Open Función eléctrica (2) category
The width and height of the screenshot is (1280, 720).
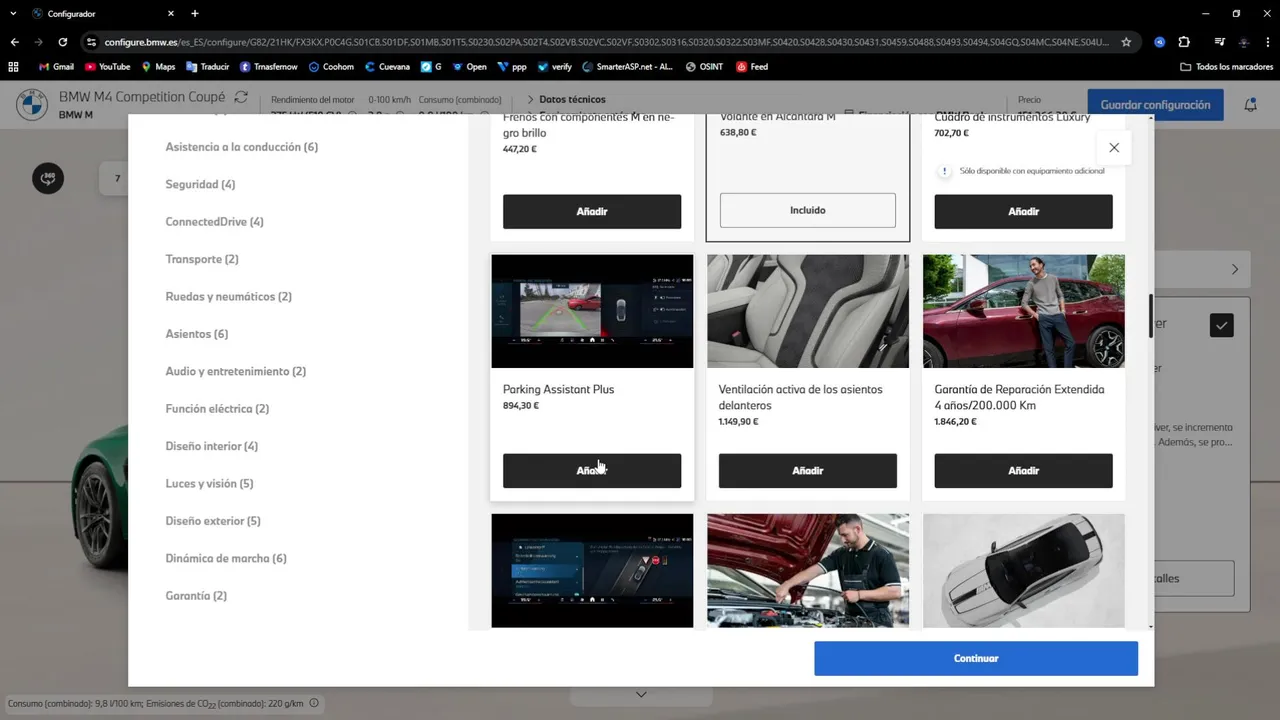(x=217, y=409)
